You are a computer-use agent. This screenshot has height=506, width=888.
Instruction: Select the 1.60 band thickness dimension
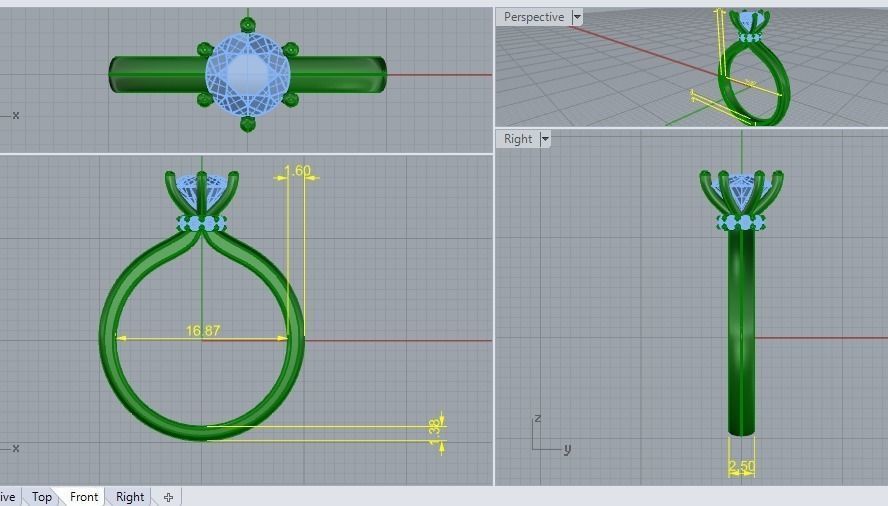(x=297, y=171)
